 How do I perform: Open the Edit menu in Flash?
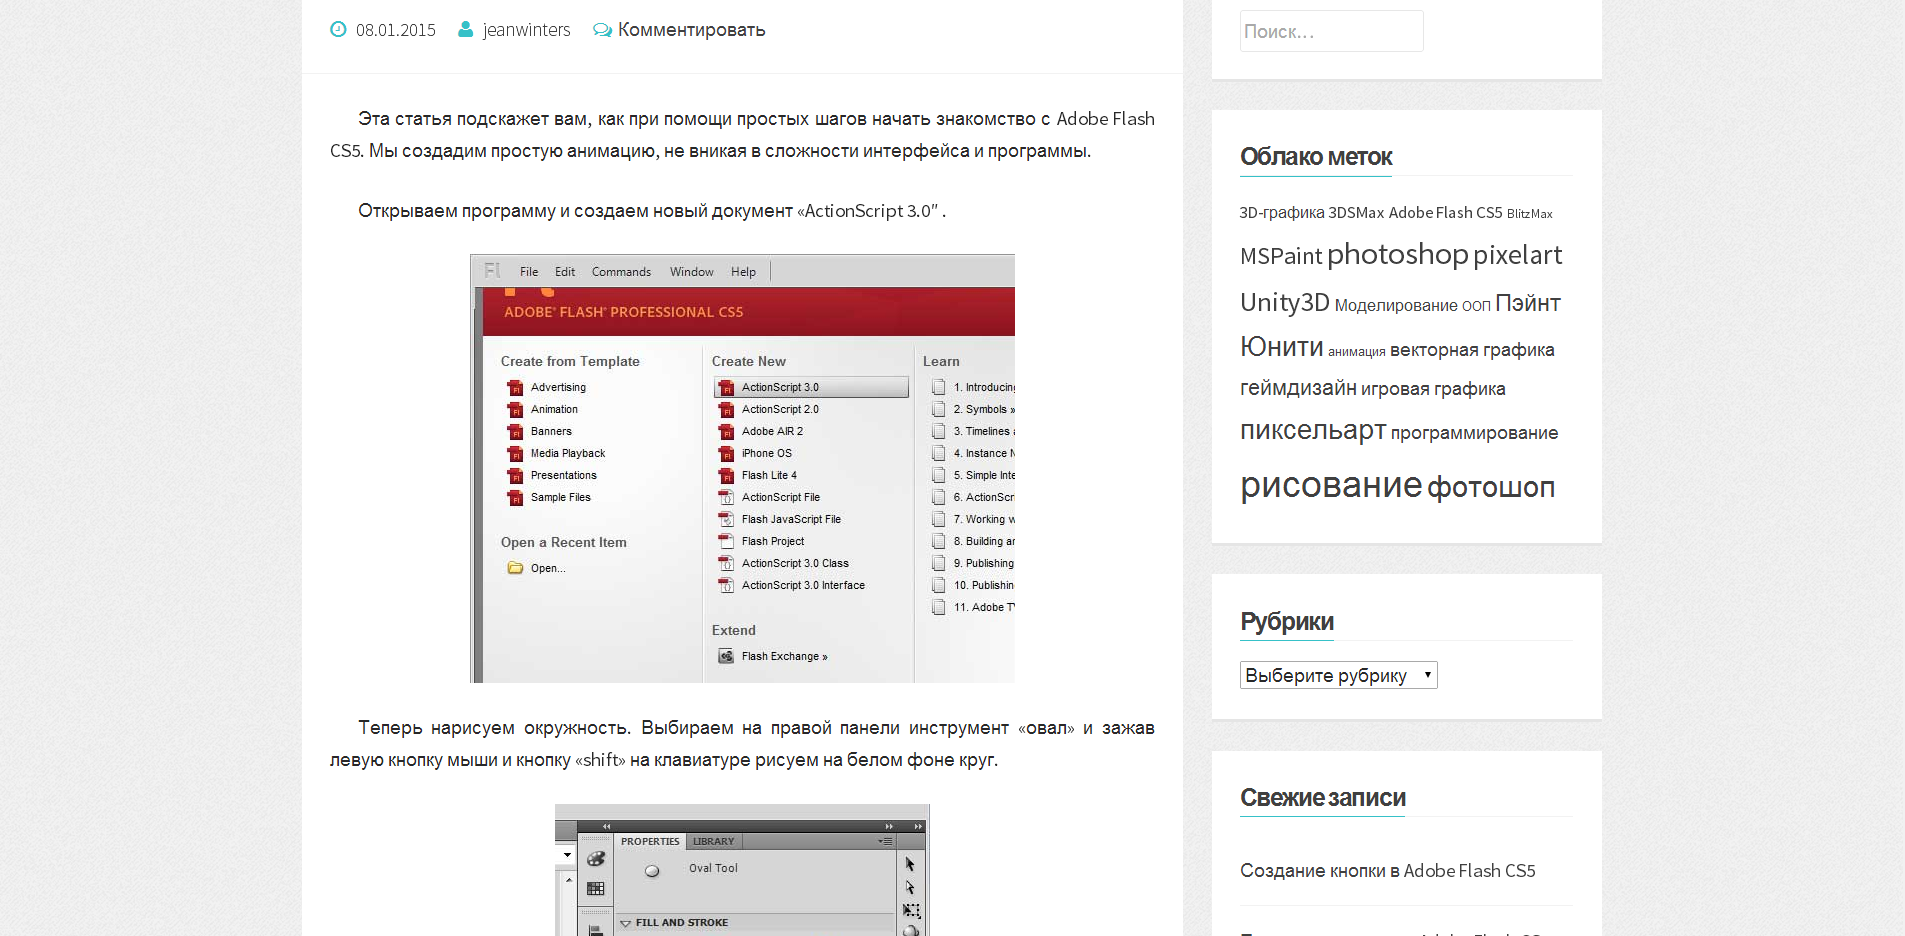coord(565,272)
